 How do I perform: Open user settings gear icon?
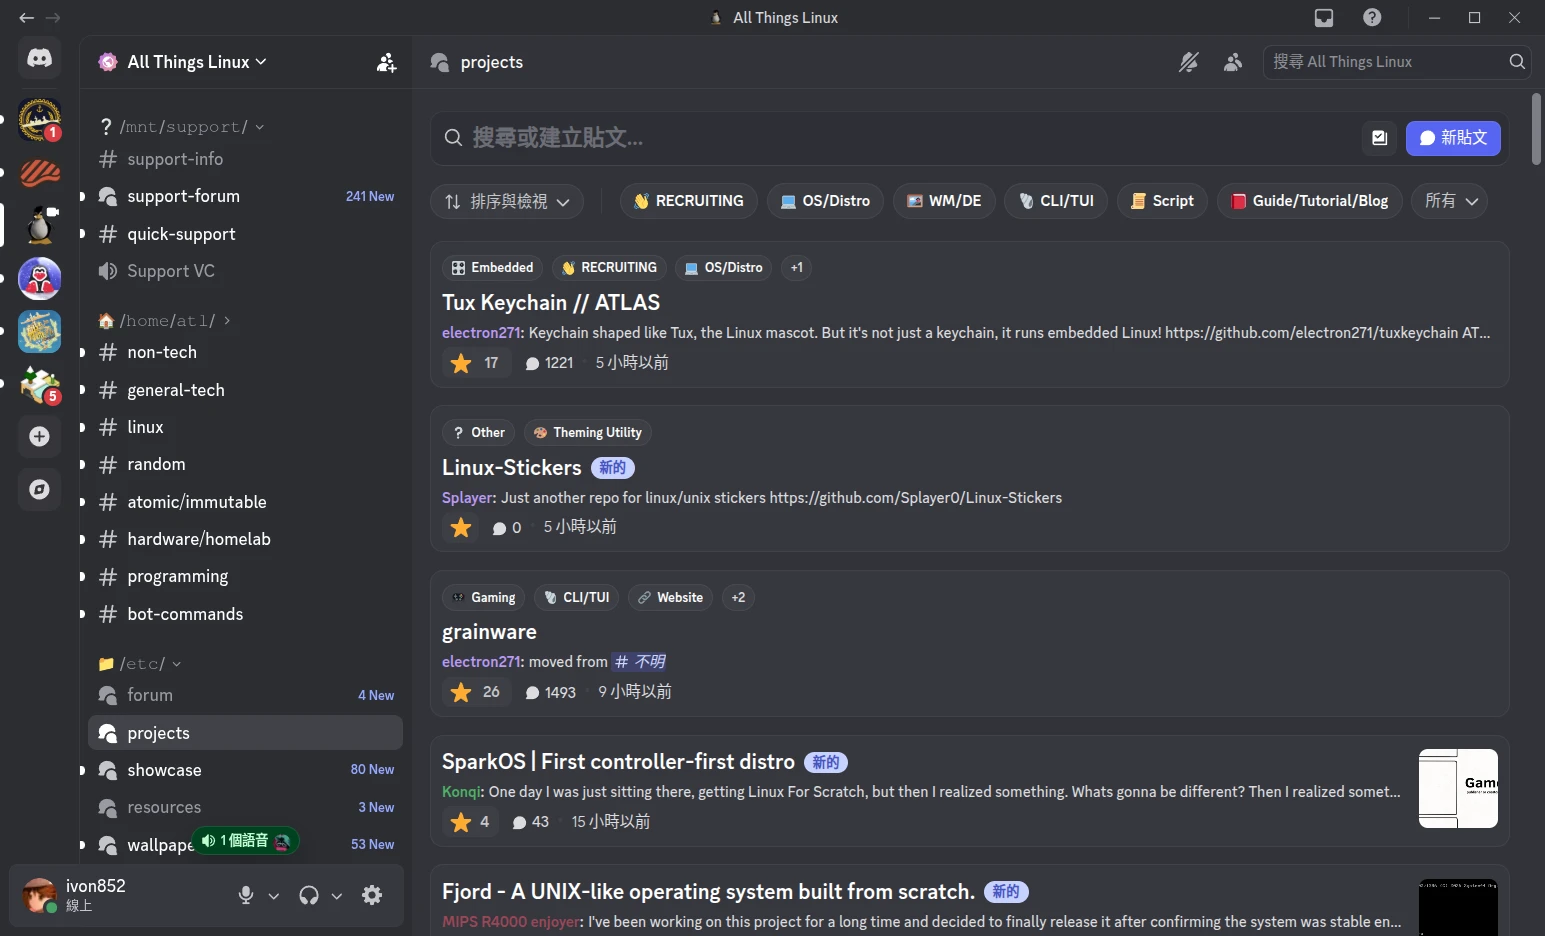coord(372,895)
